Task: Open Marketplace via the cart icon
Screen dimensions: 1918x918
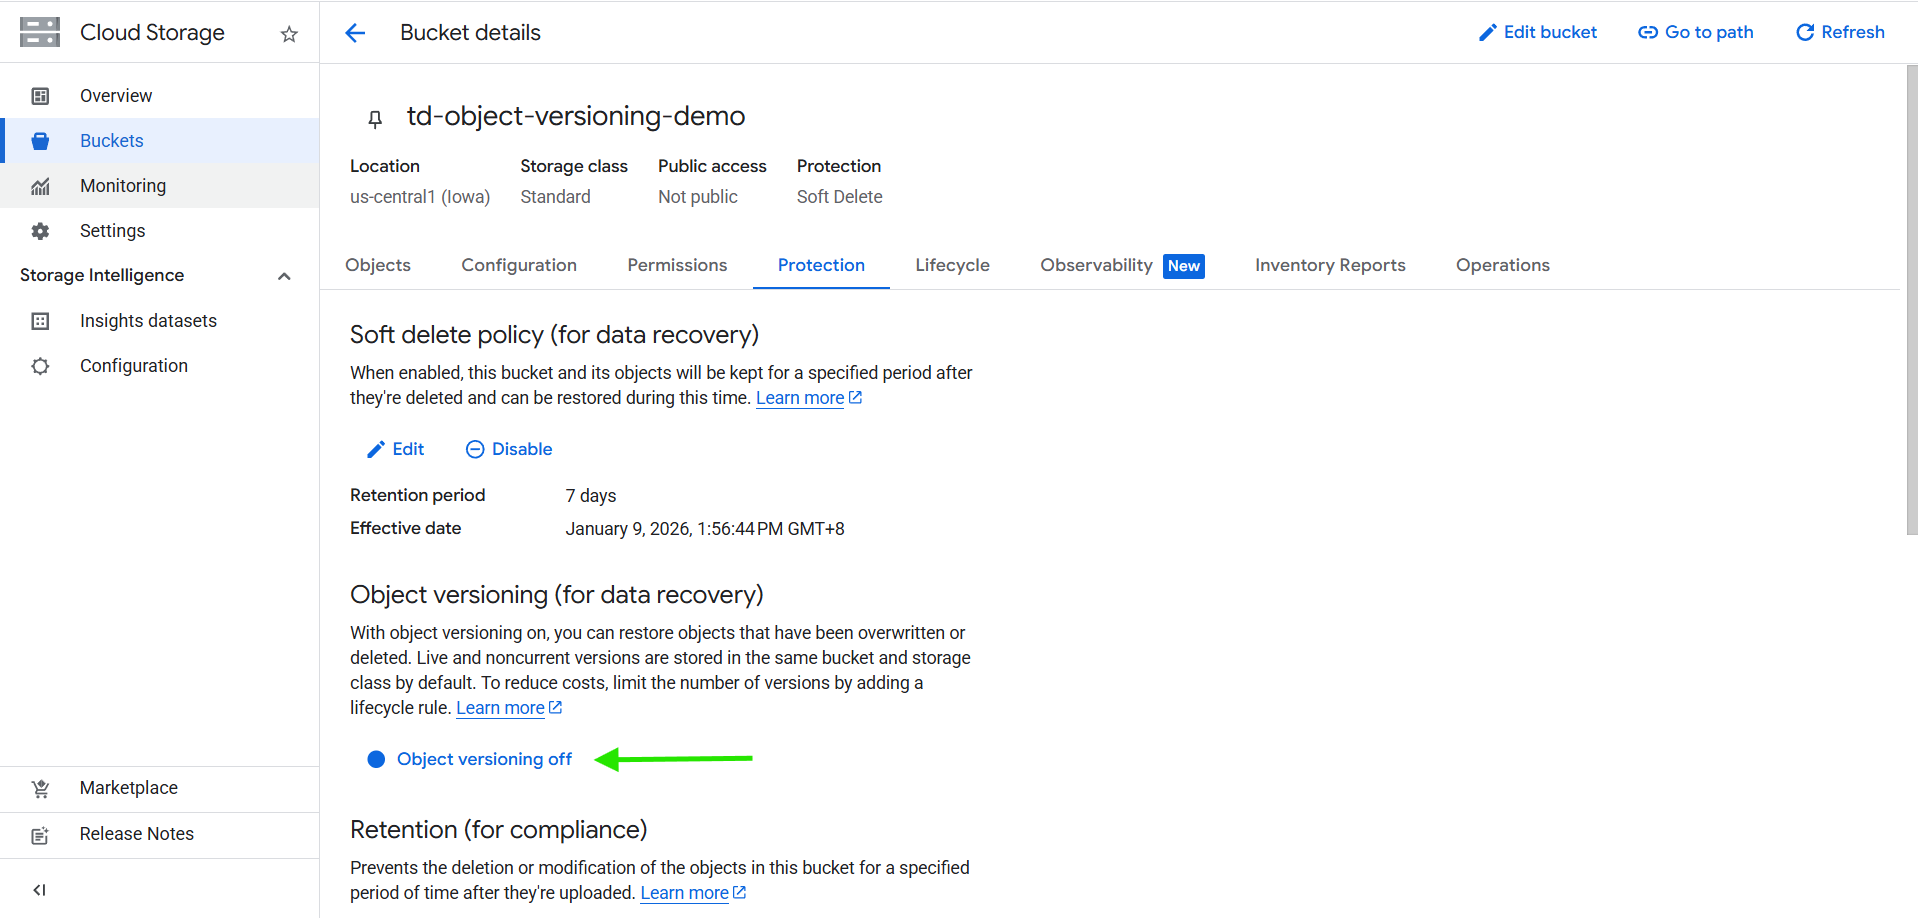Action: coord(40,788)
